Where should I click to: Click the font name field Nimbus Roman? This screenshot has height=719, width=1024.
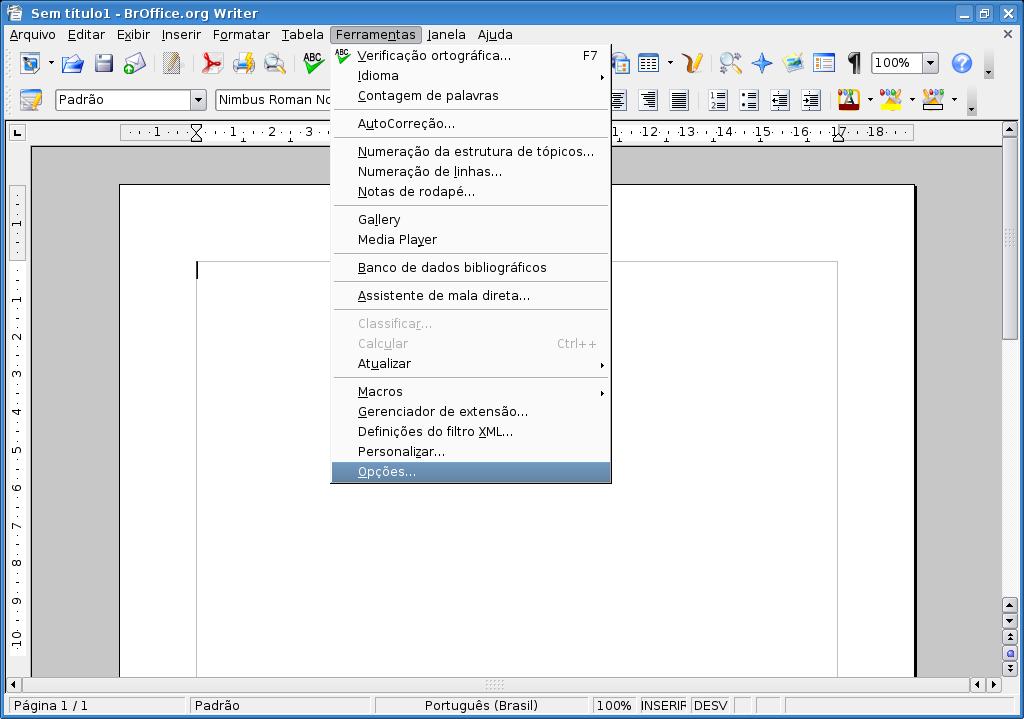click(274, 100)
